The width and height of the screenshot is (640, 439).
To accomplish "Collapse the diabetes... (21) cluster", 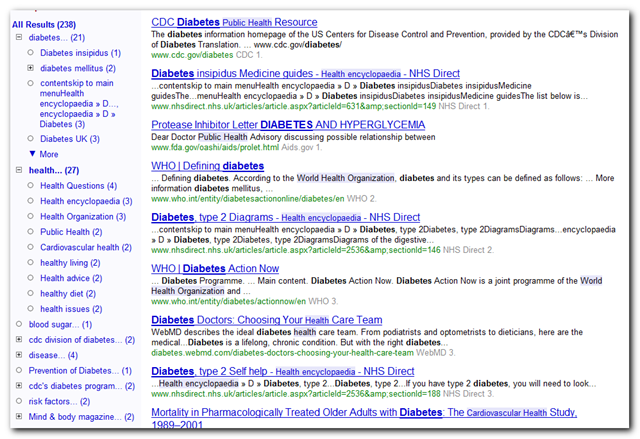I will (19, 37).
